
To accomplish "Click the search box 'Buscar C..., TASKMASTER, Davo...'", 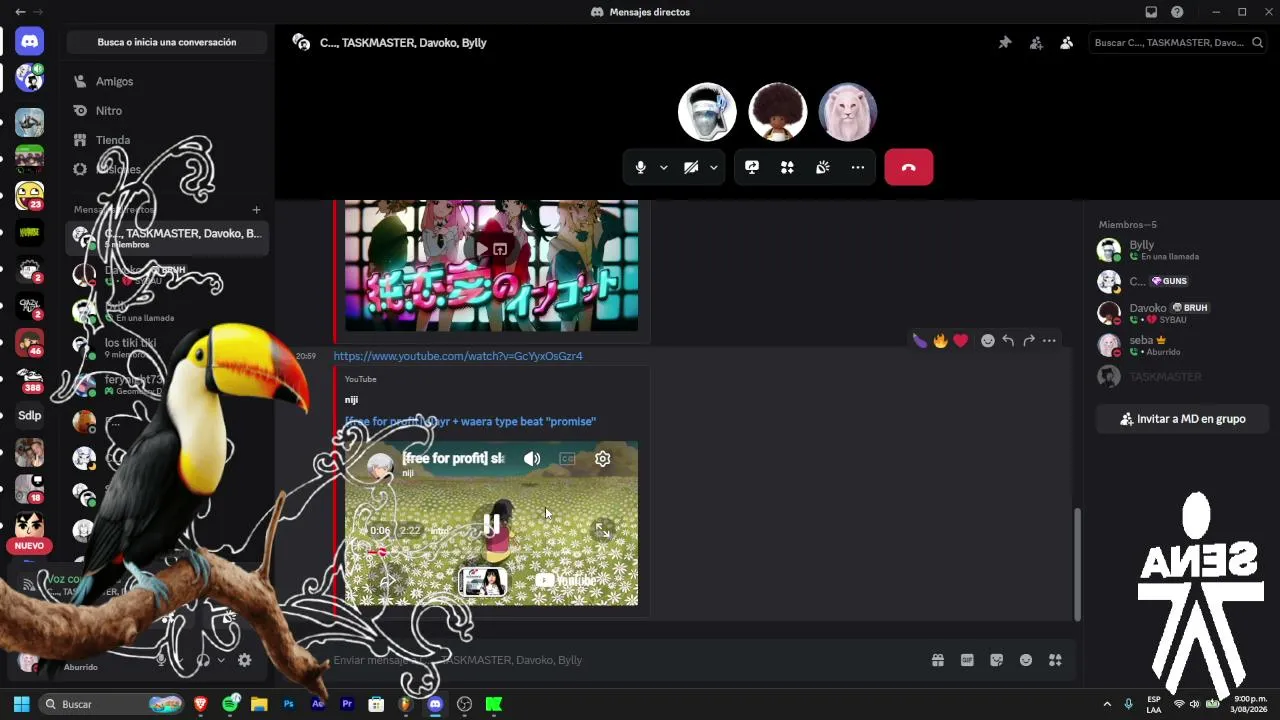I will tap(1176, 43).
